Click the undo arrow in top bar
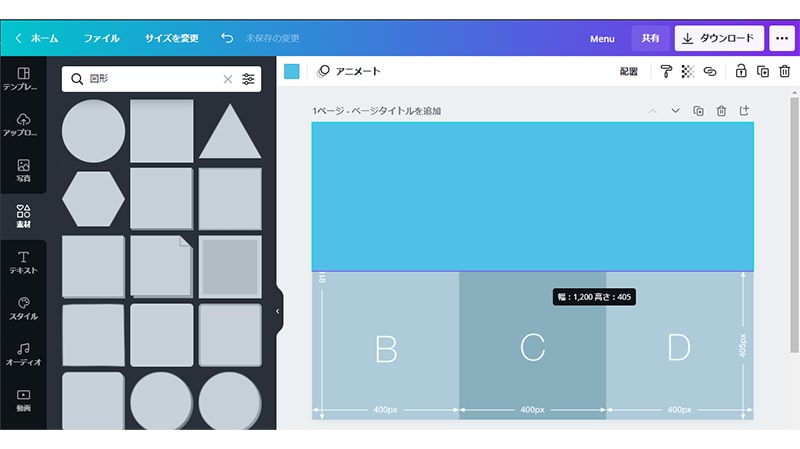The height and width of the screenshot is (449, 800). 227,38
